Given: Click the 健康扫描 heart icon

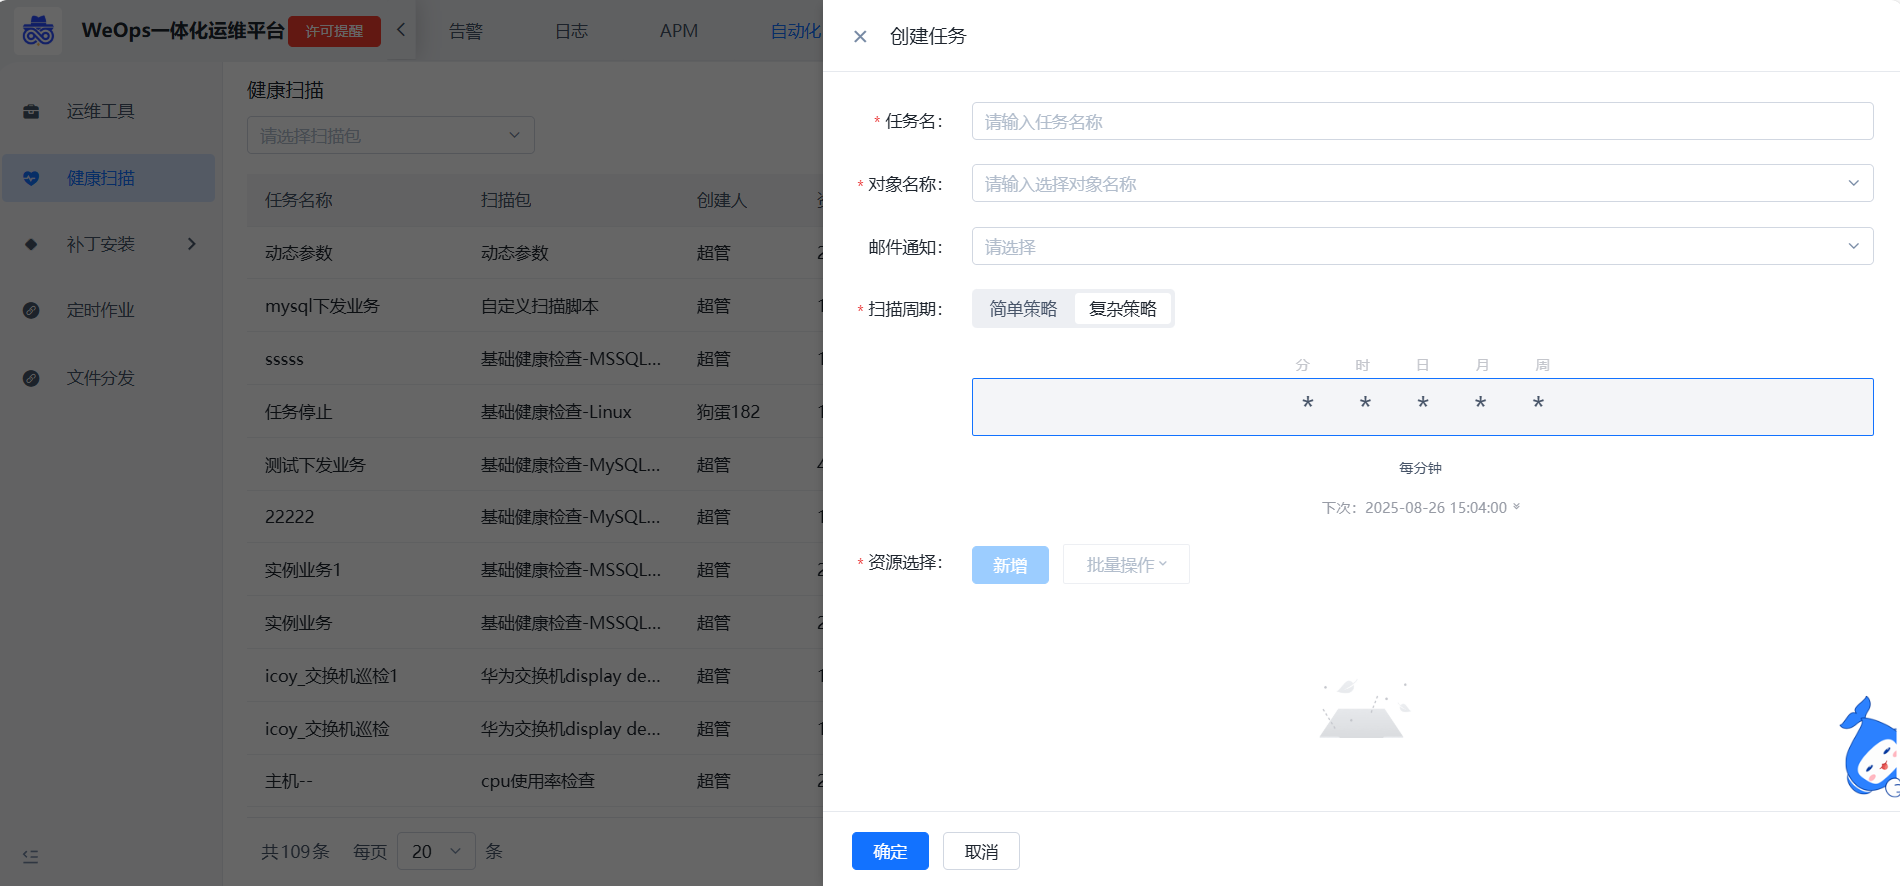Looking at the screenshot, I should [x=31, y=178].
